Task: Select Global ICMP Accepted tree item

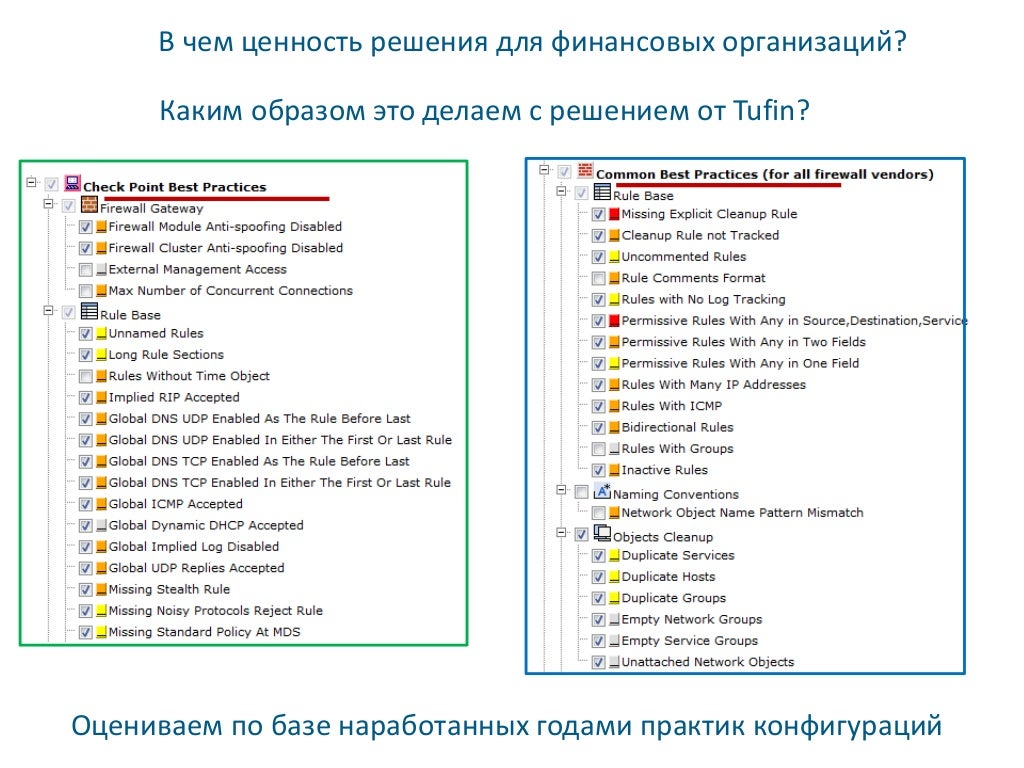Action: [x=176, y=504]
